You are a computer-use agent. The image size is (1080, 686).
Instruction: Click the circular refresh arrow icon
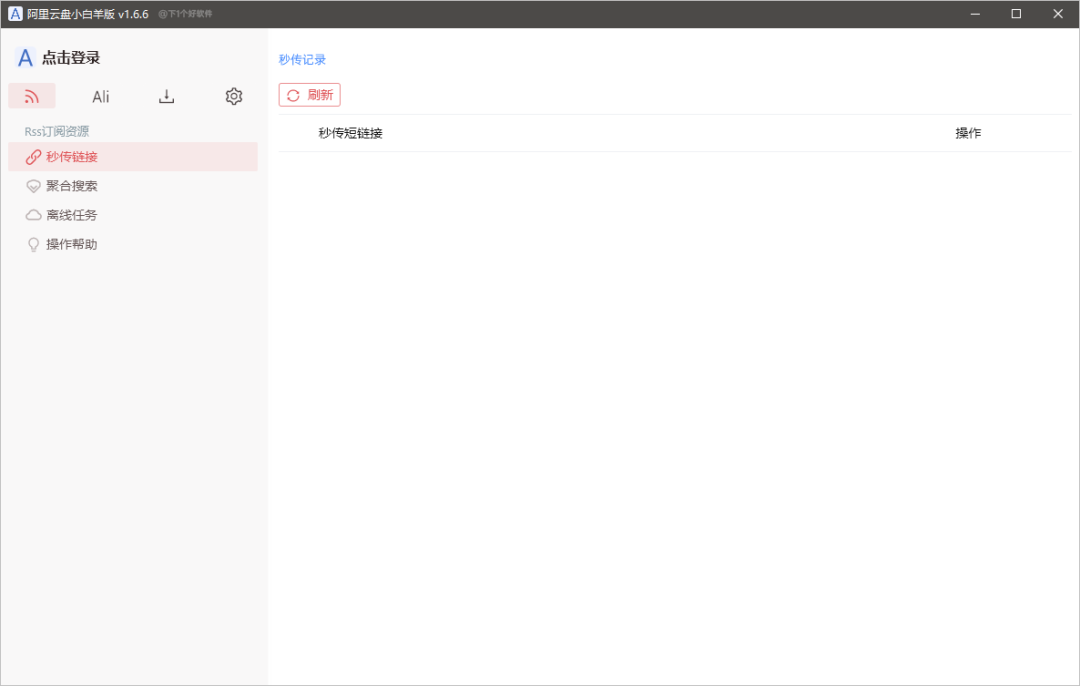pos(293,94)
